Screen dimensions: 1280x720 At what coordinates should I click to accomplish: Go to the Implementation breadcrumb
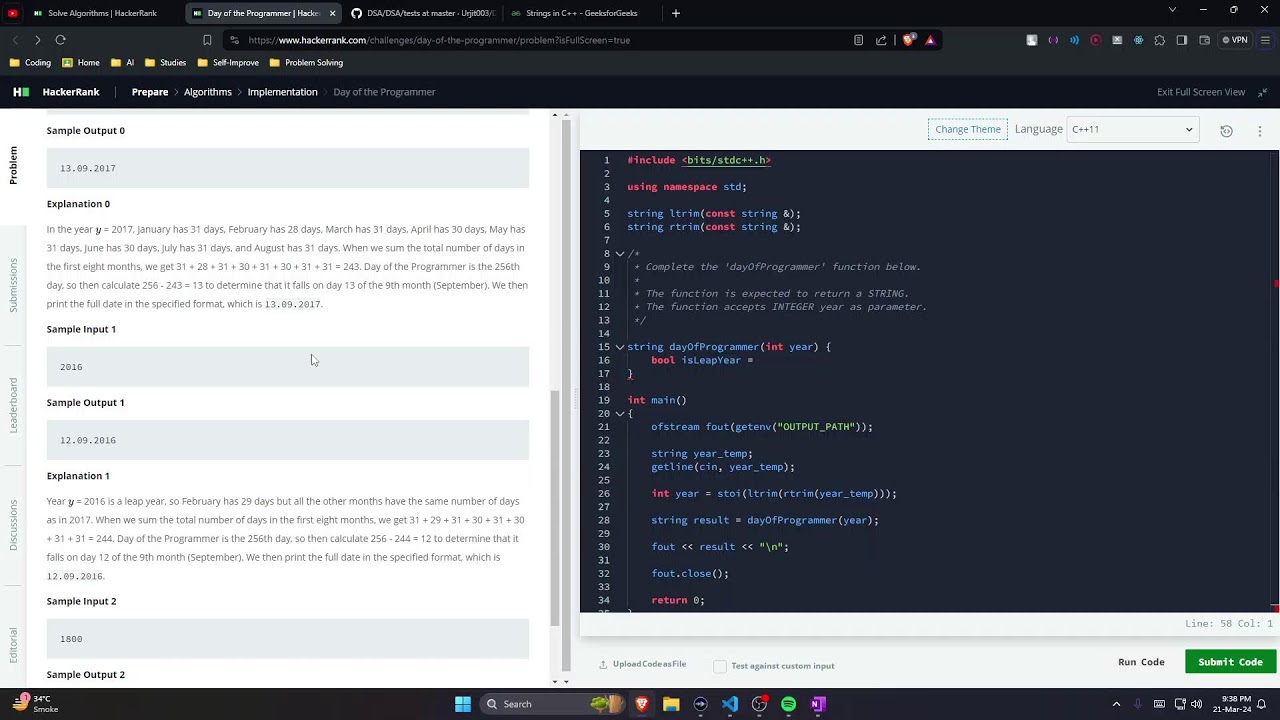point(282,92)
